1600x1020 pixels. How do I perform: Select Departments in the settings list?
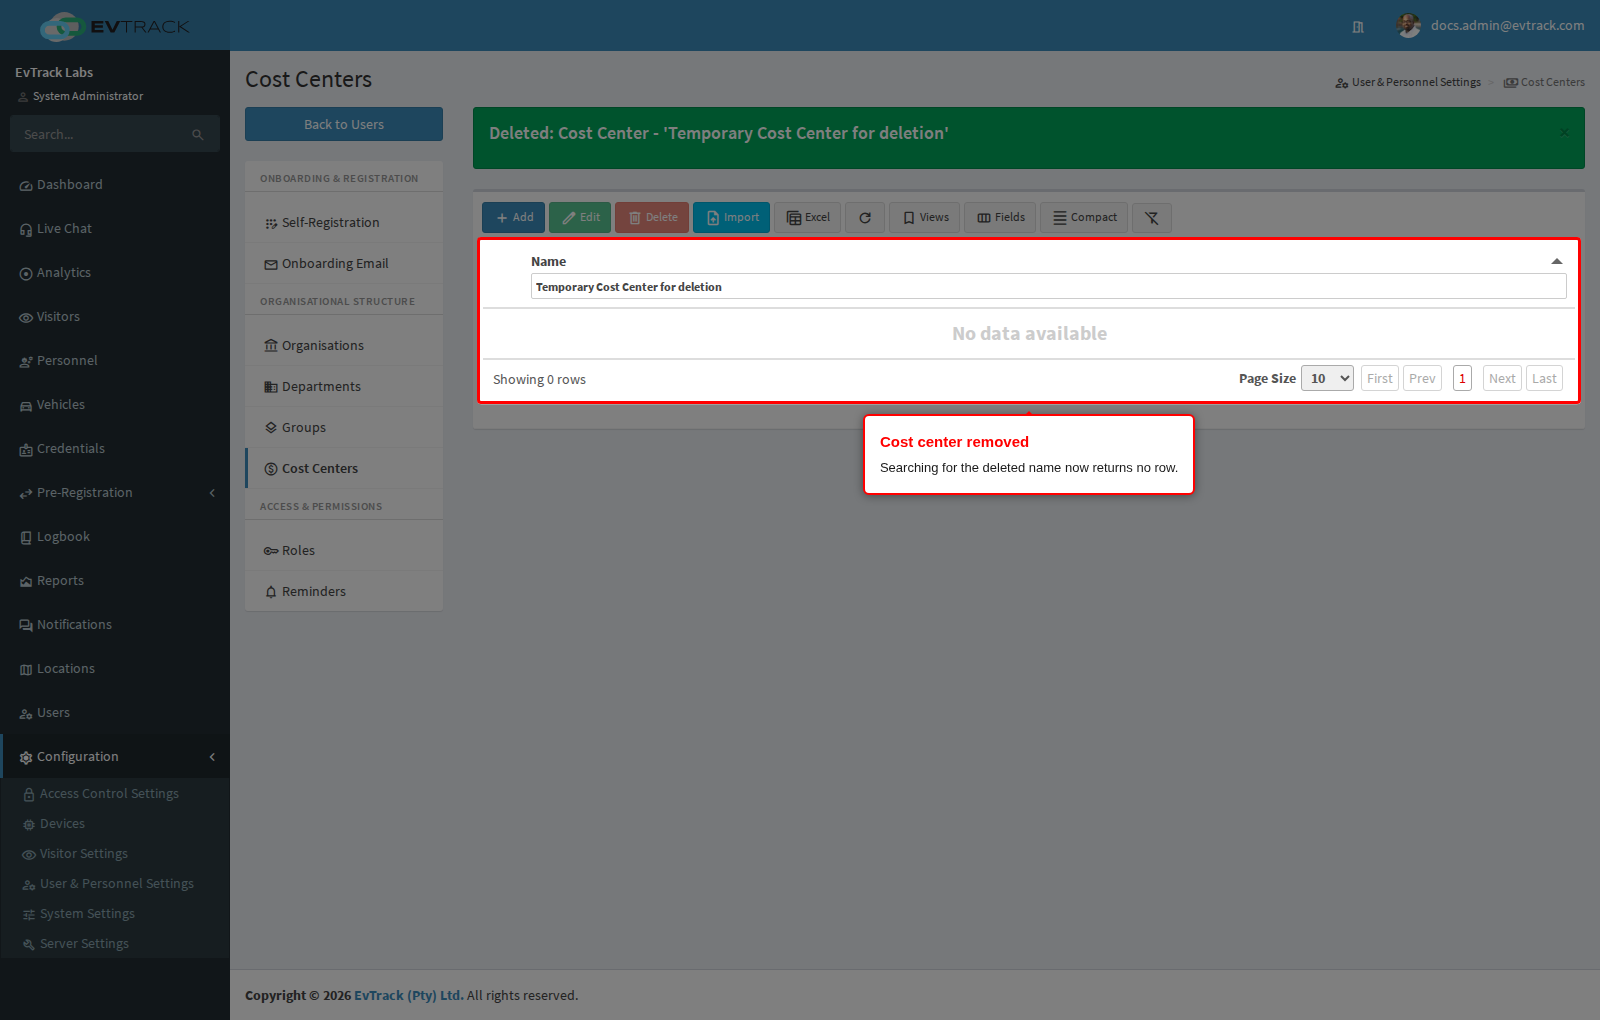pyautogui.click(x=344, y=387)
